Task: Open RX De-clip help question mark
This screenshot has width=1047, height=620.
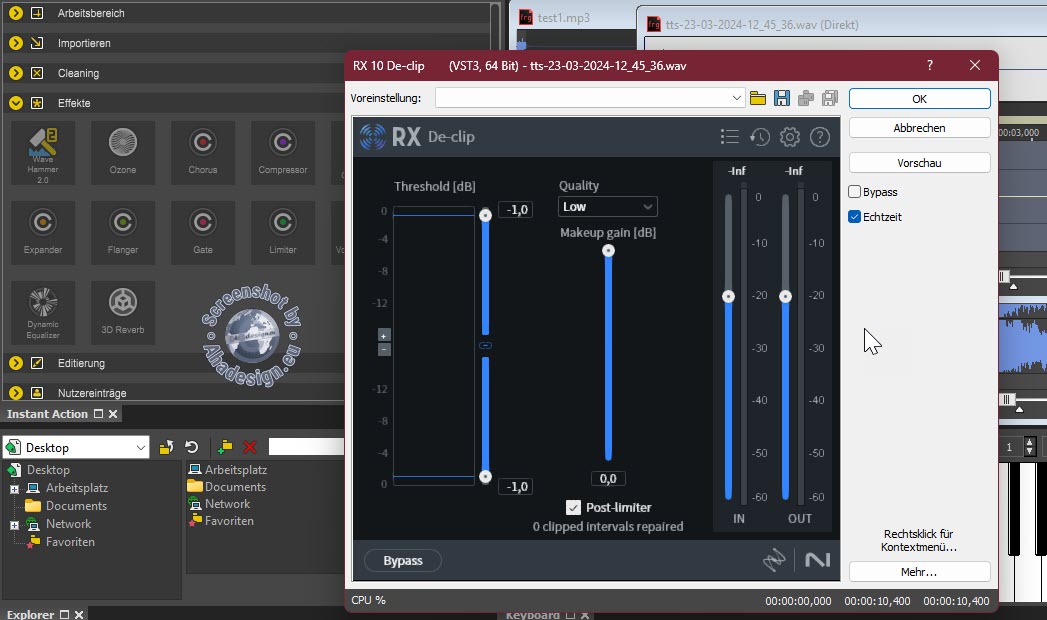Action: tap(820, 137)
